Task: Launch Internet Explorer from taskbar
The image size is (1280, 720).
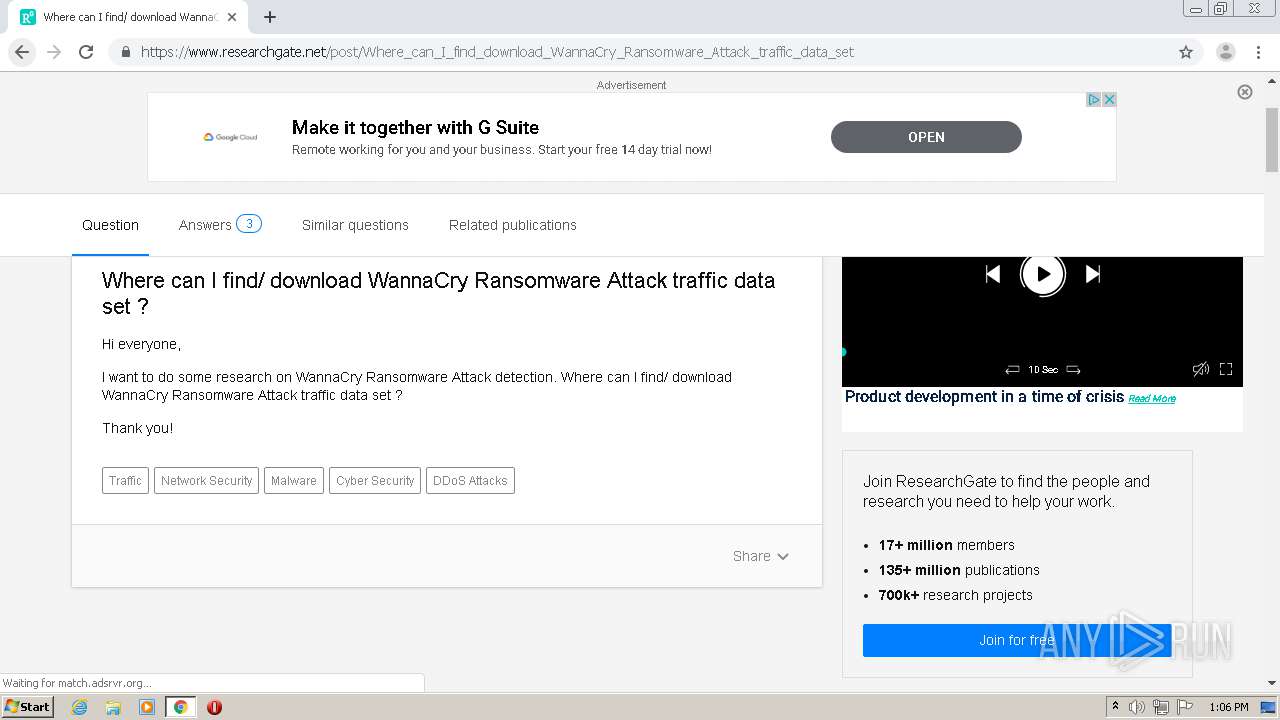Action: (79, 707)
